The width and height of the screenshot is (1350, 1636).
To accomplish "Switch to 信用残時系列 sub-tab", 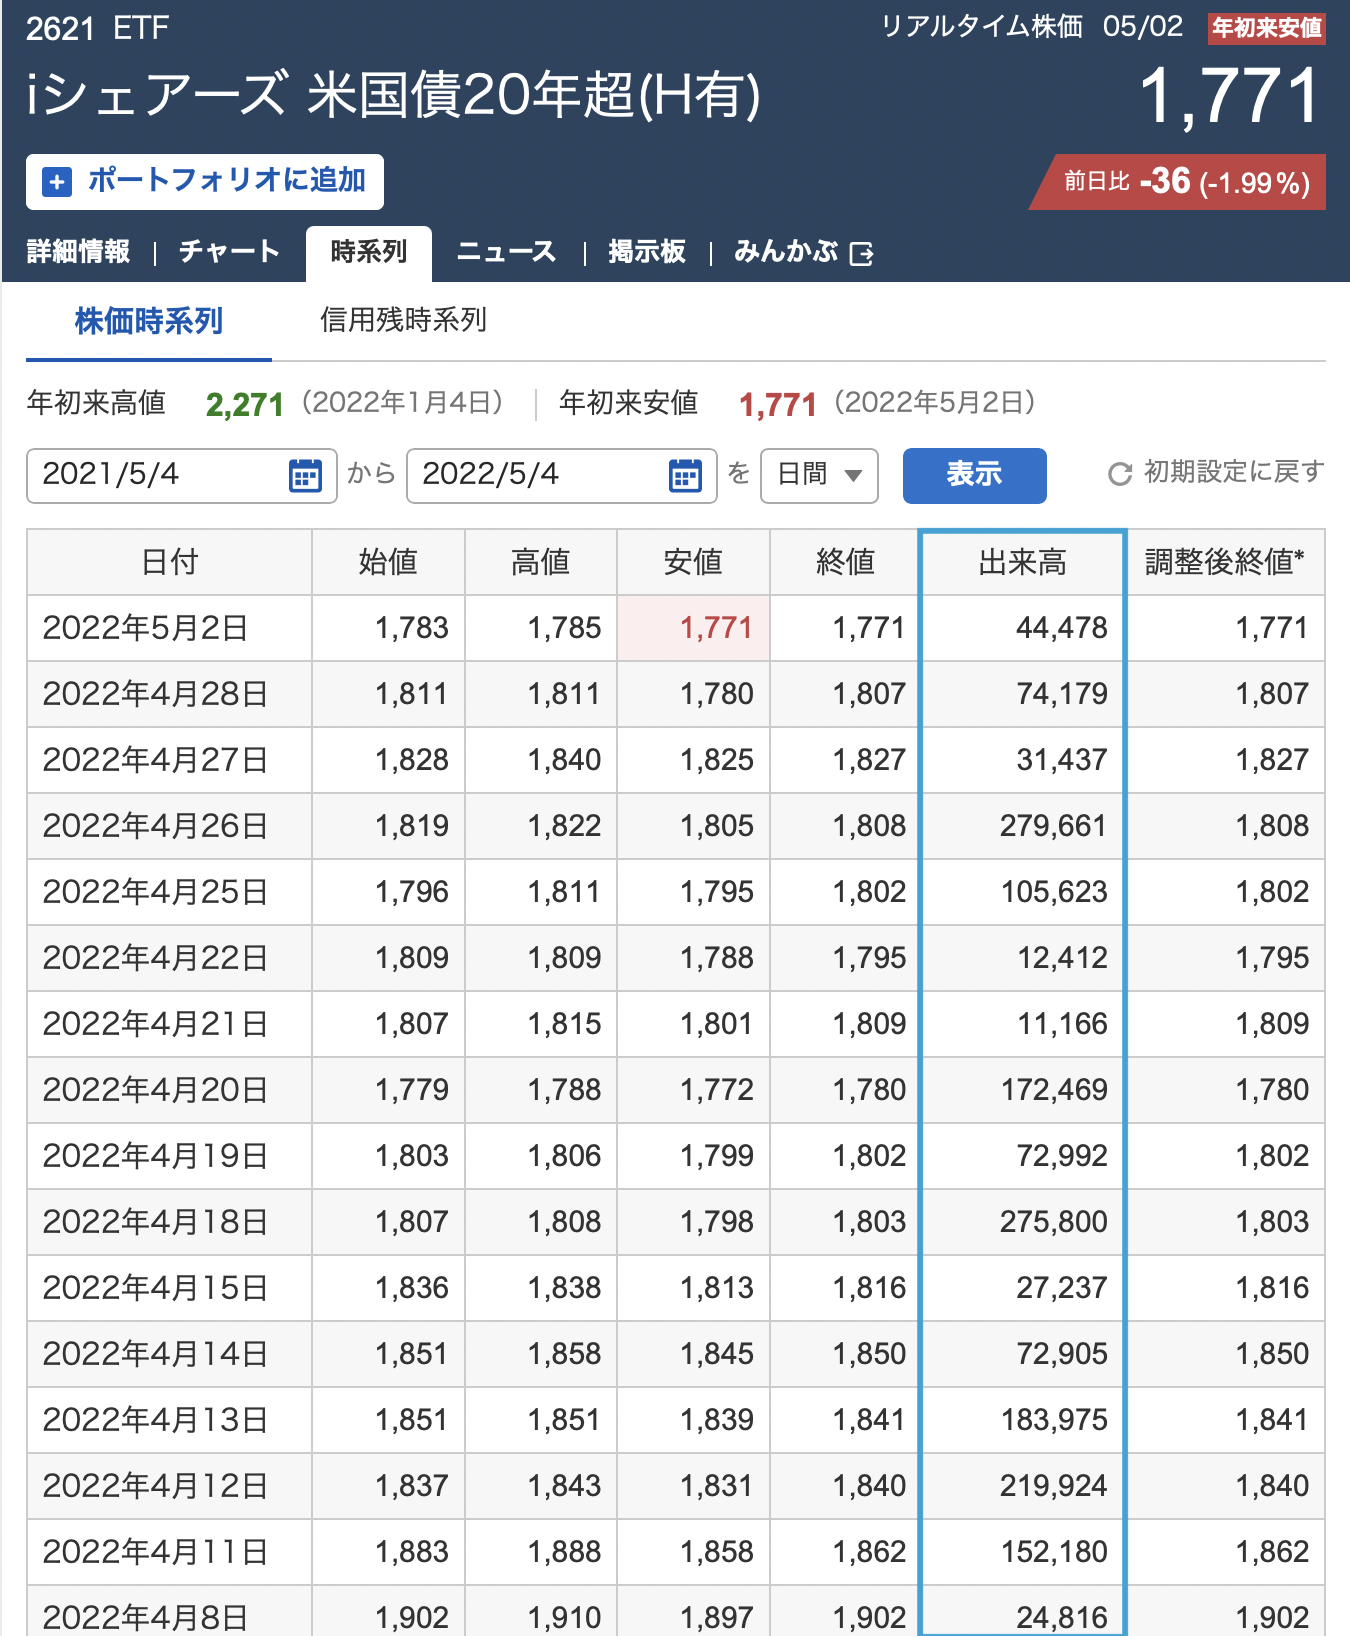I will point(403,320).
